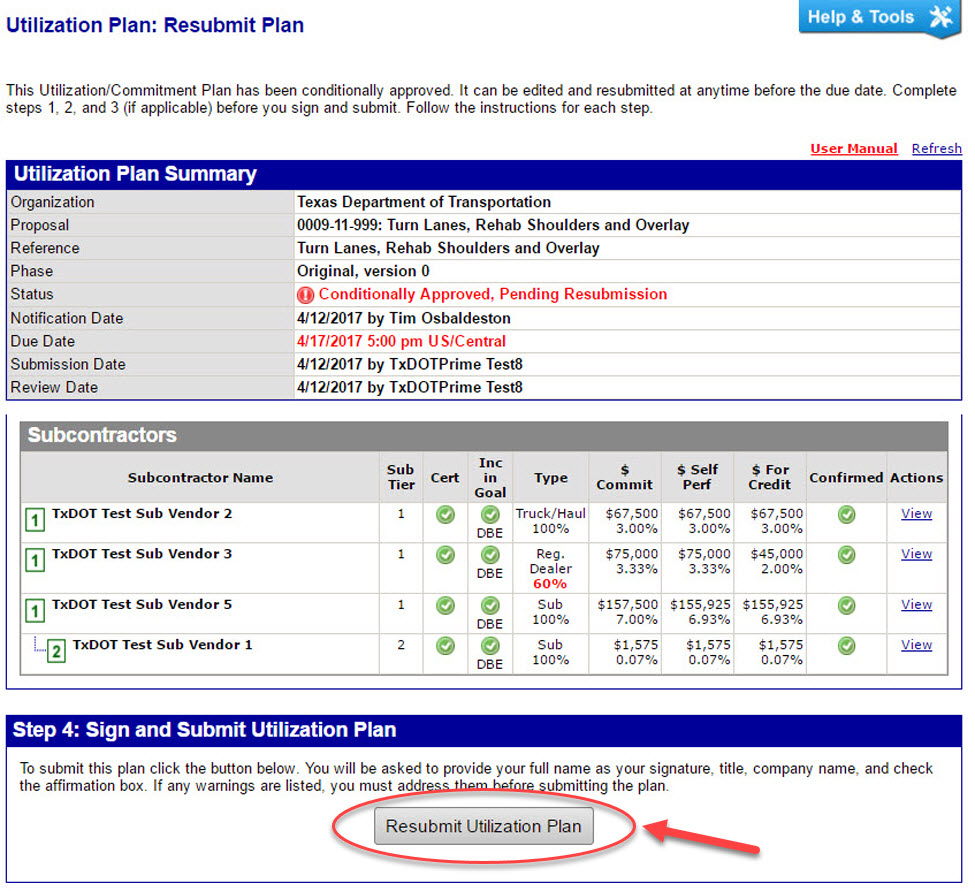975x891 pixels.
Task: Click the Subcontractors section header
Action: click(x=484, y=435)
